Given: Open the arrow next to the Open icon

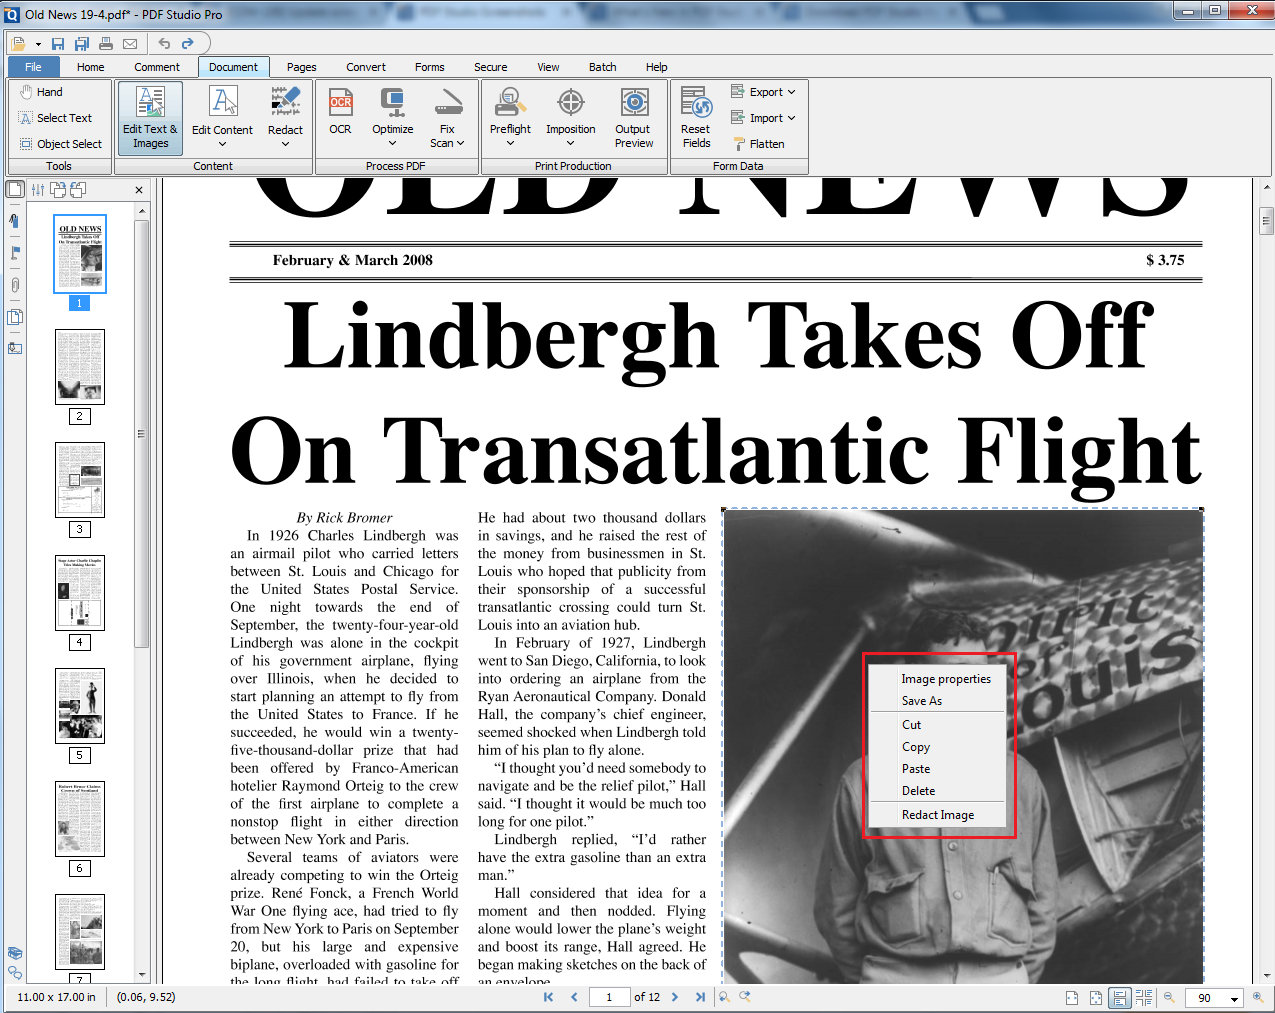Looking at the screenshot, I should click(x=38, y=44).
